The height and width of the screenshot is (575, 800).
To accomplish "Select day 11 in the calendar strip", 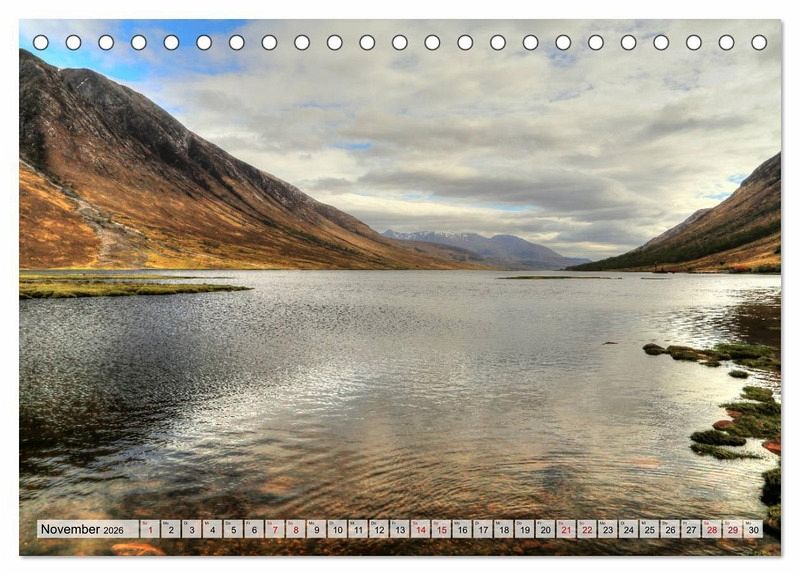I will pos(358,529).
